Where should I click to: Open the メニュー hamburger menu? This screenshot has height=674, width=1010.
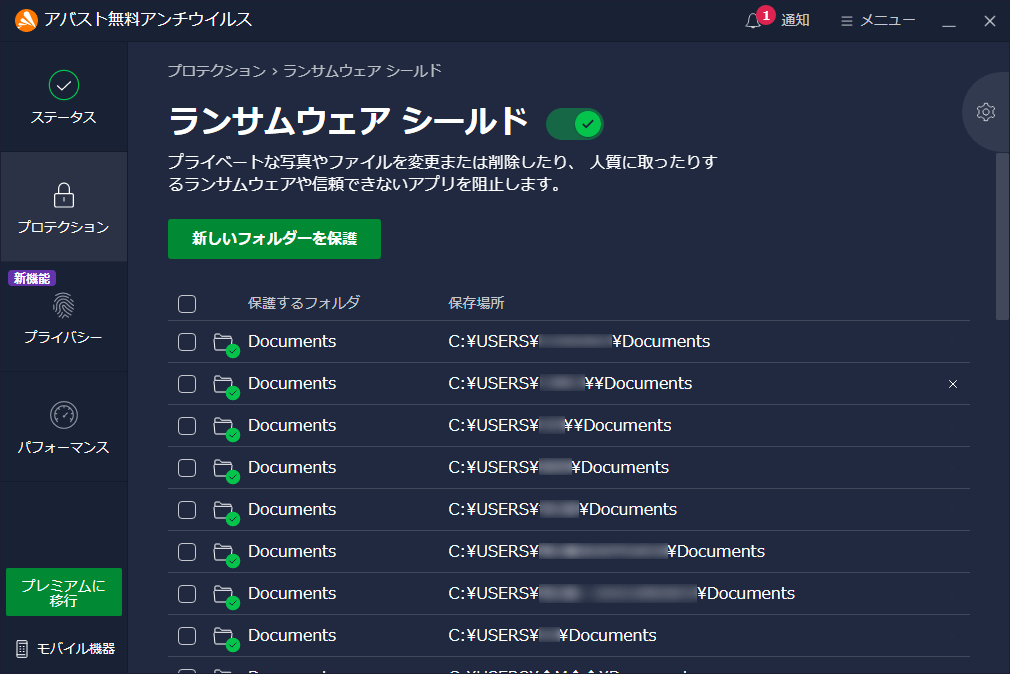[877, 21]
